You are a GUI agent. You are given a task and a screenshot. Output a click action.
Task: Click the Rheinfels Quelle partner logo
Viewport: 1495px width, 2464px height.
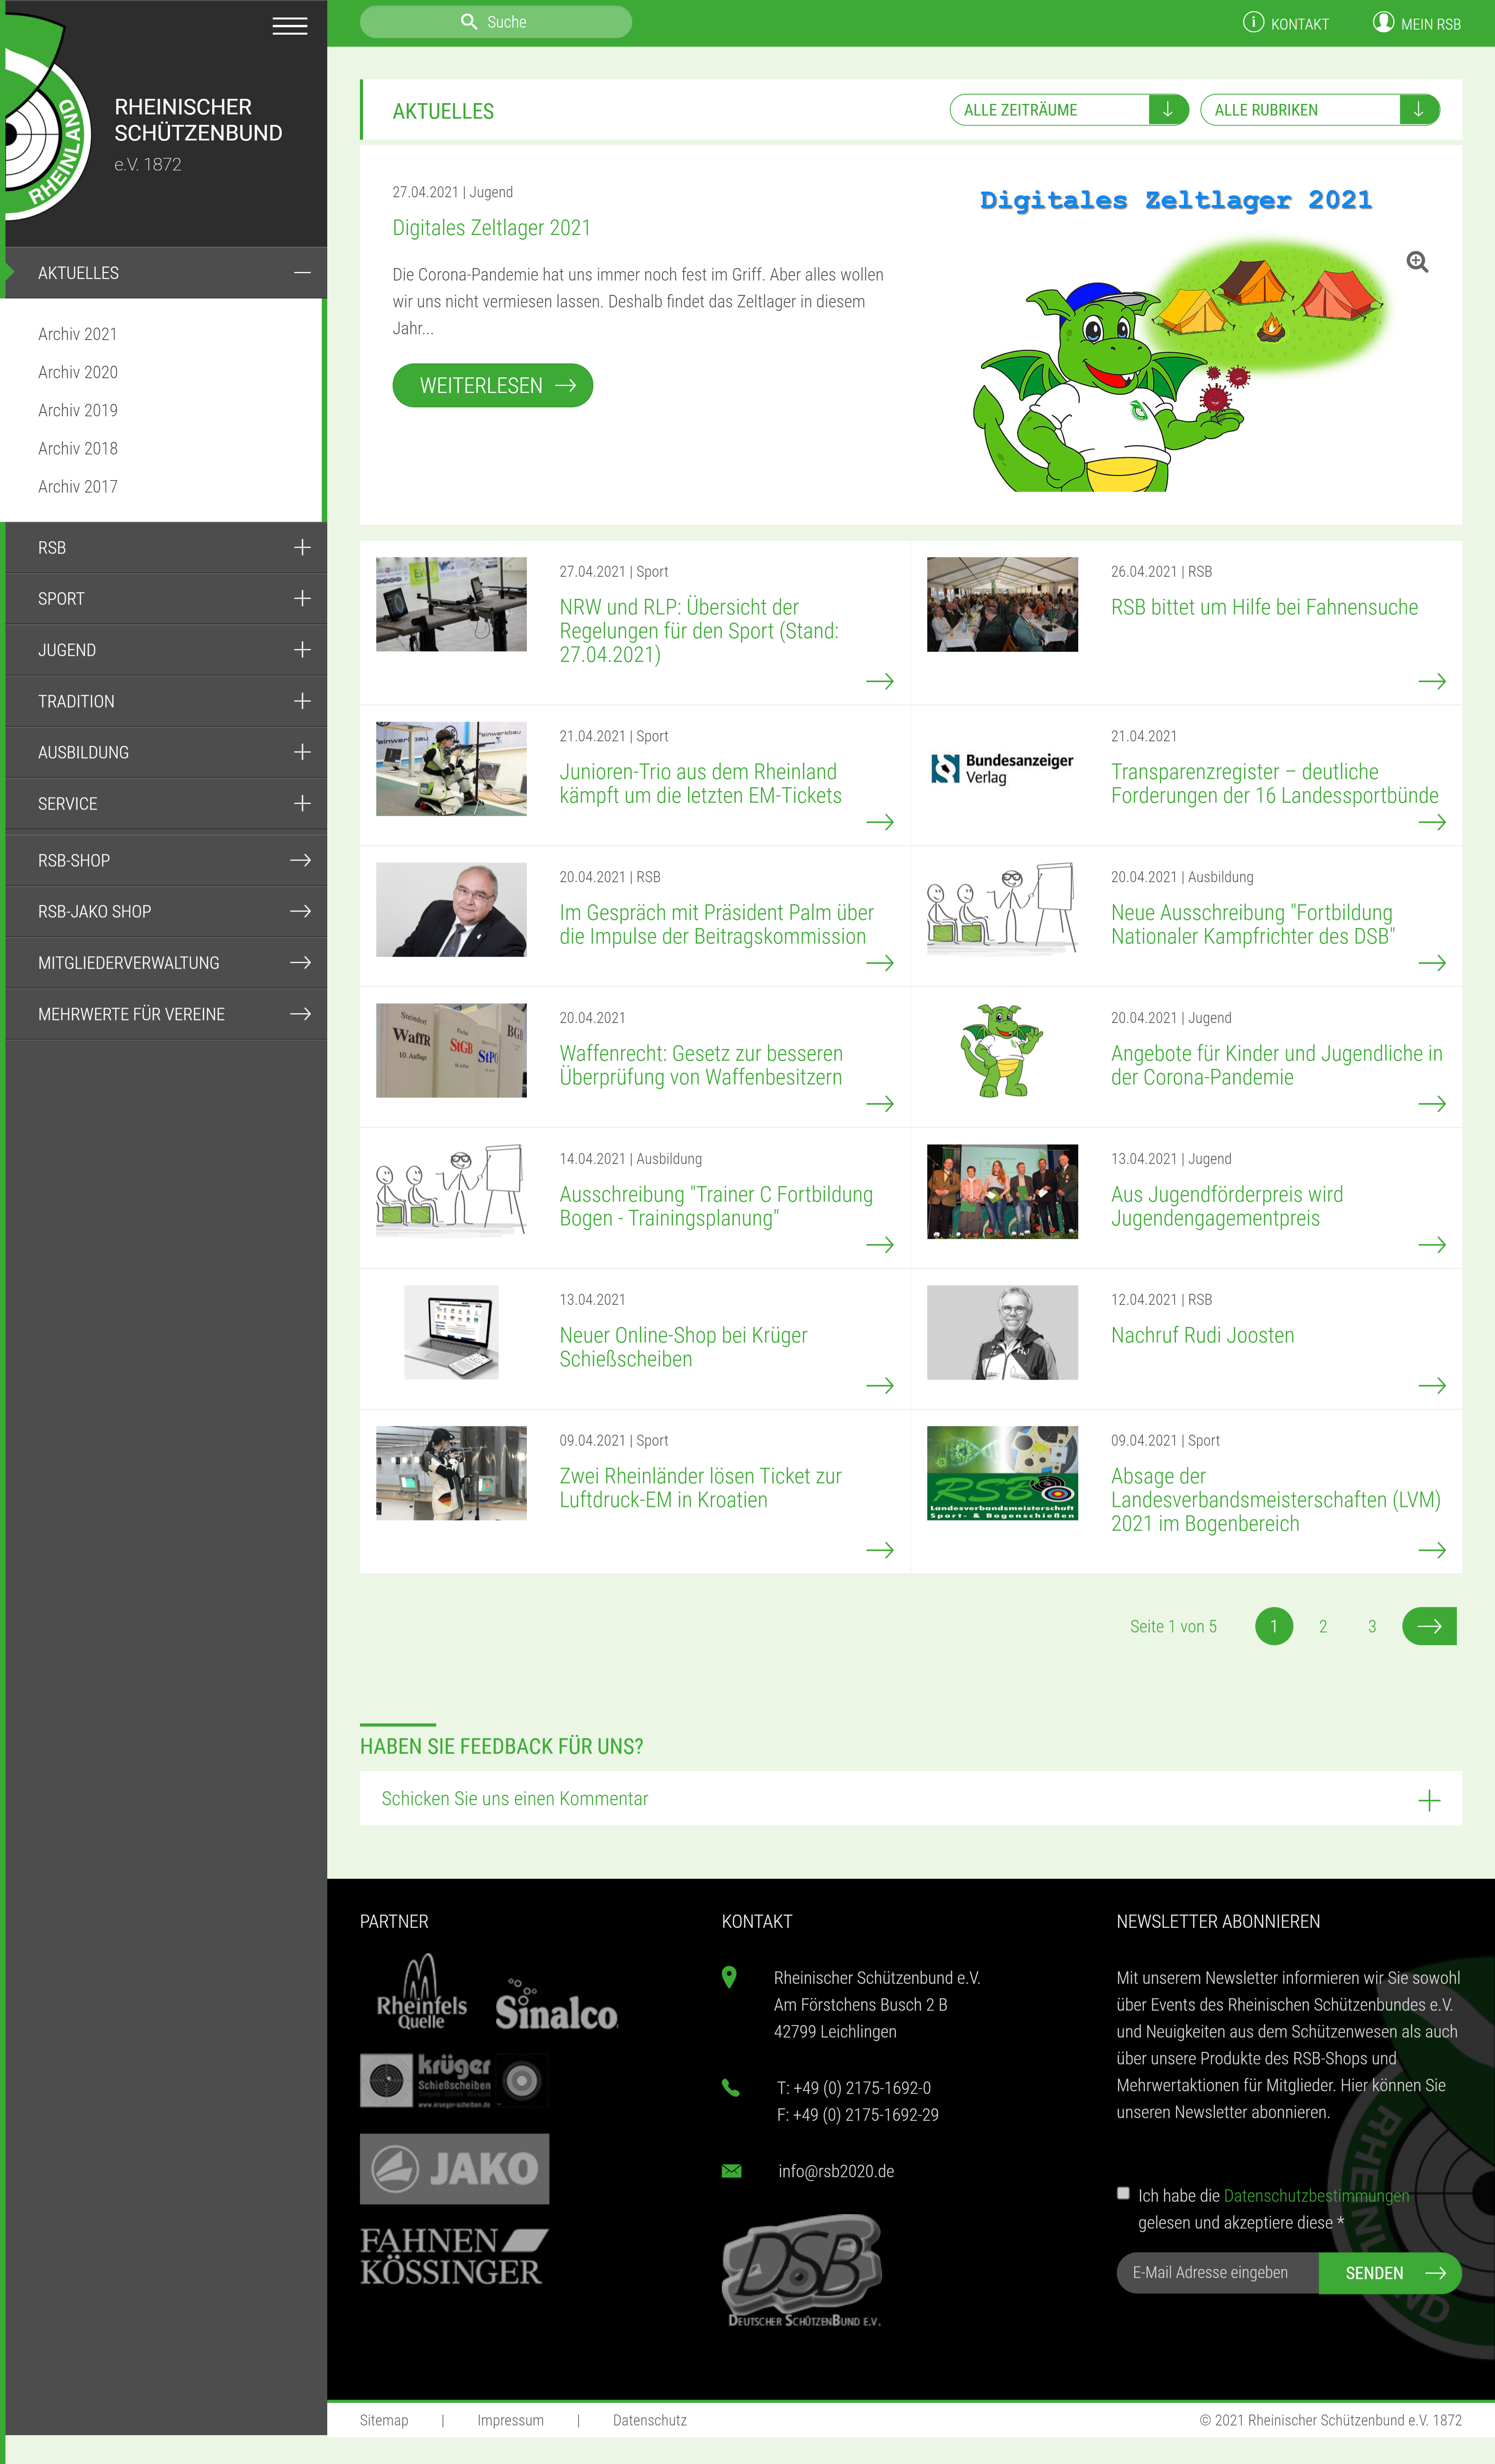(x=422, y=1991)
